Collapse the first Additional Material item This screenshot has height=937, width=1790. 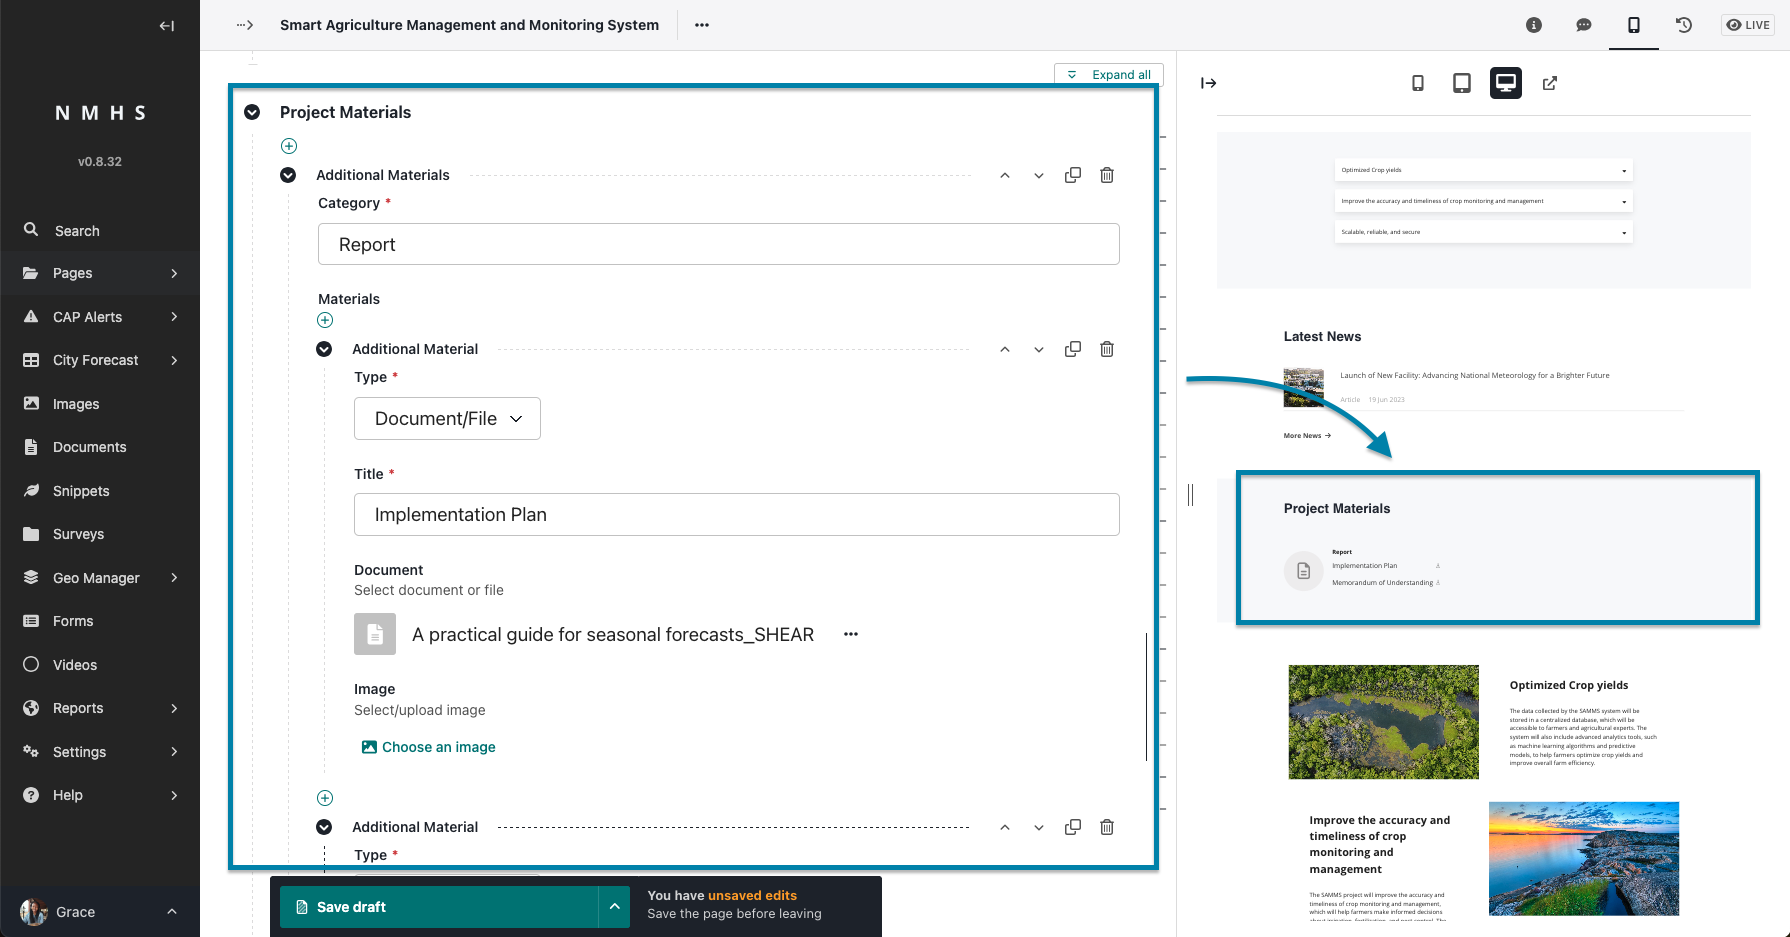tap(324, 349)
